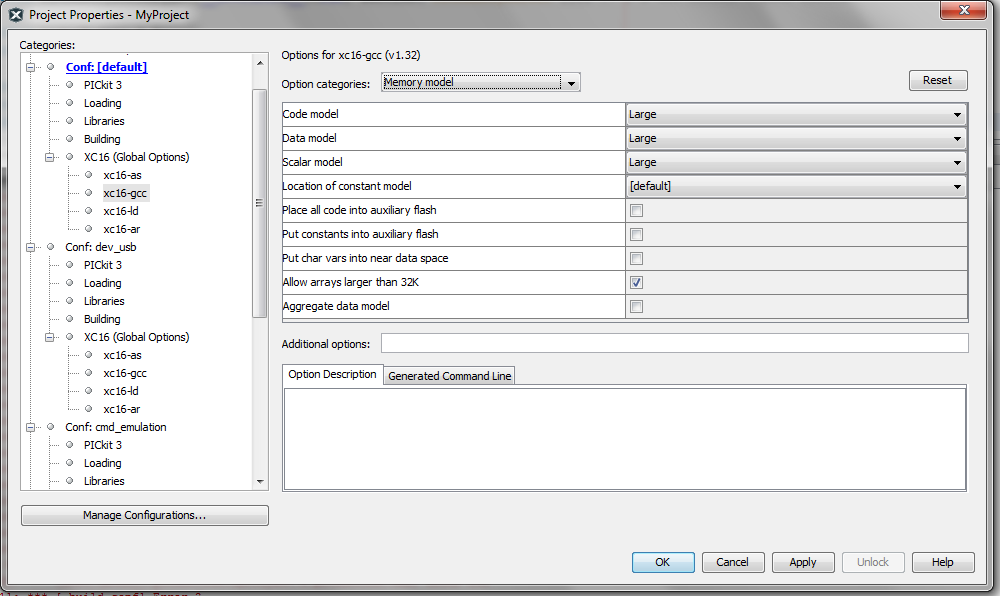Click the categories tree scroll up arrow

pos(260,62)
